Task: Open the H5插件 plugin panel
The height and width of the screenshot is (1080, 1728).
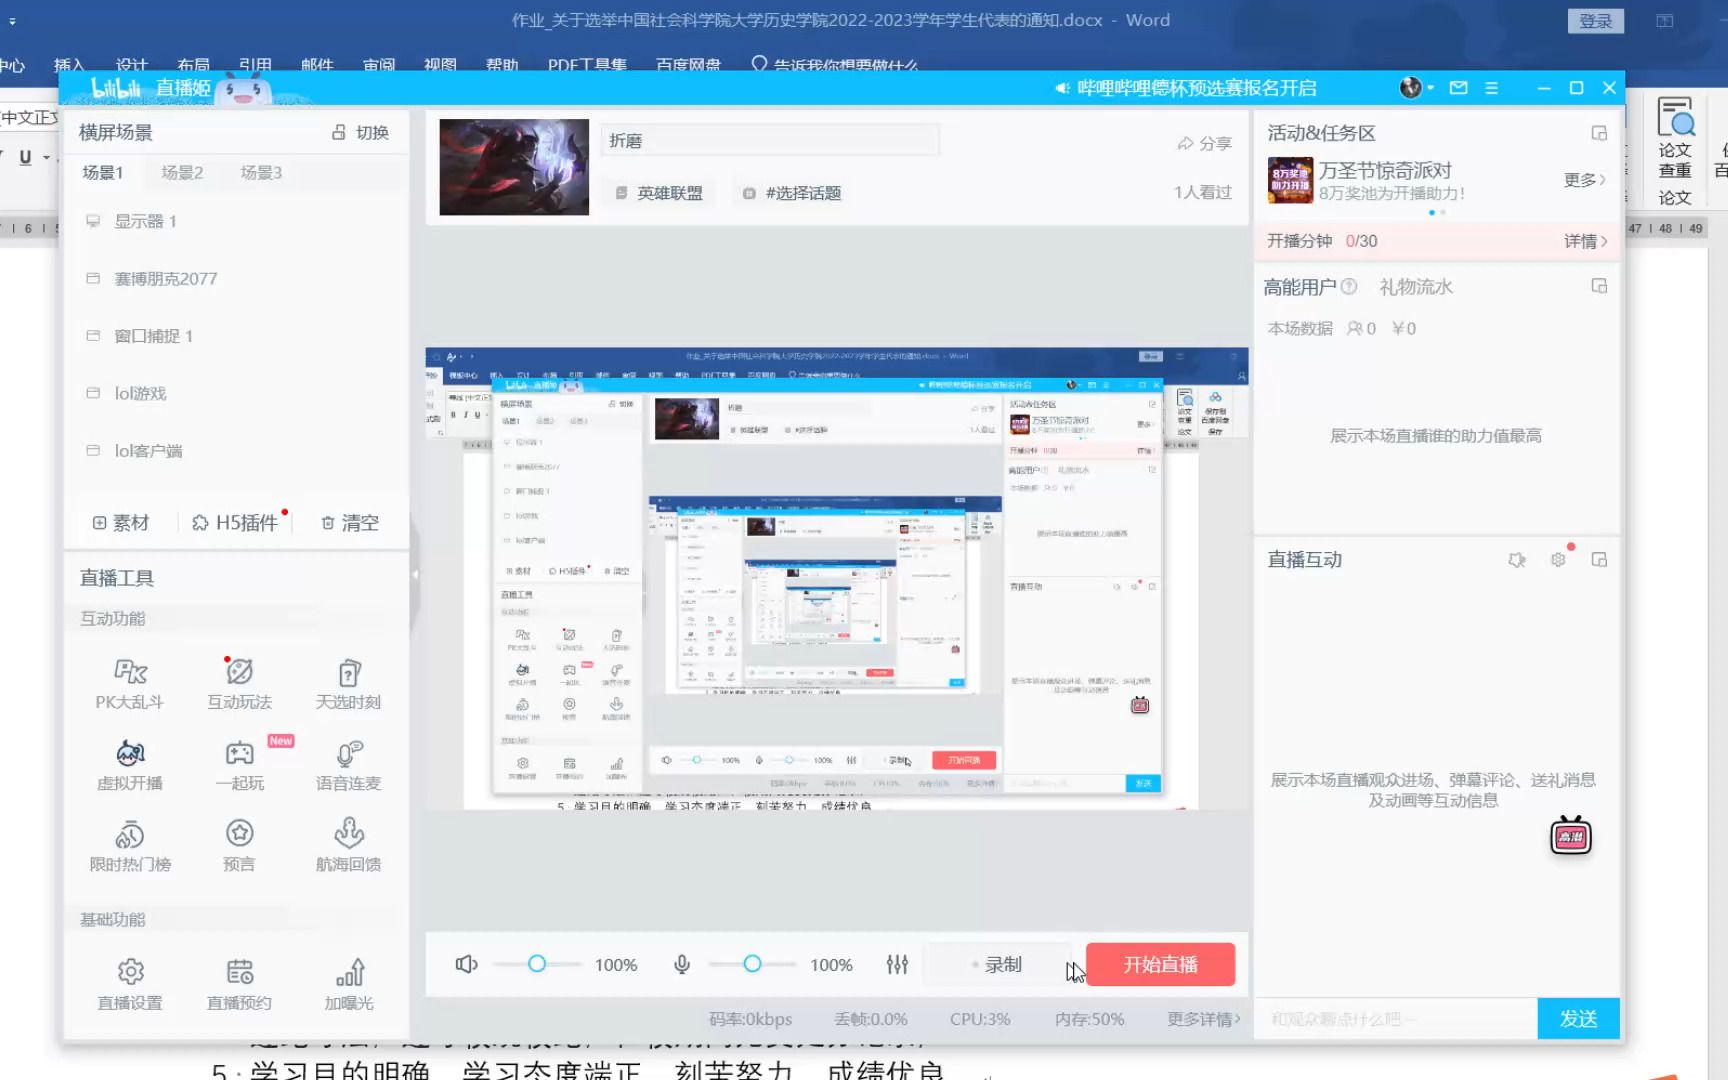Action: click(x=236, y=521)
